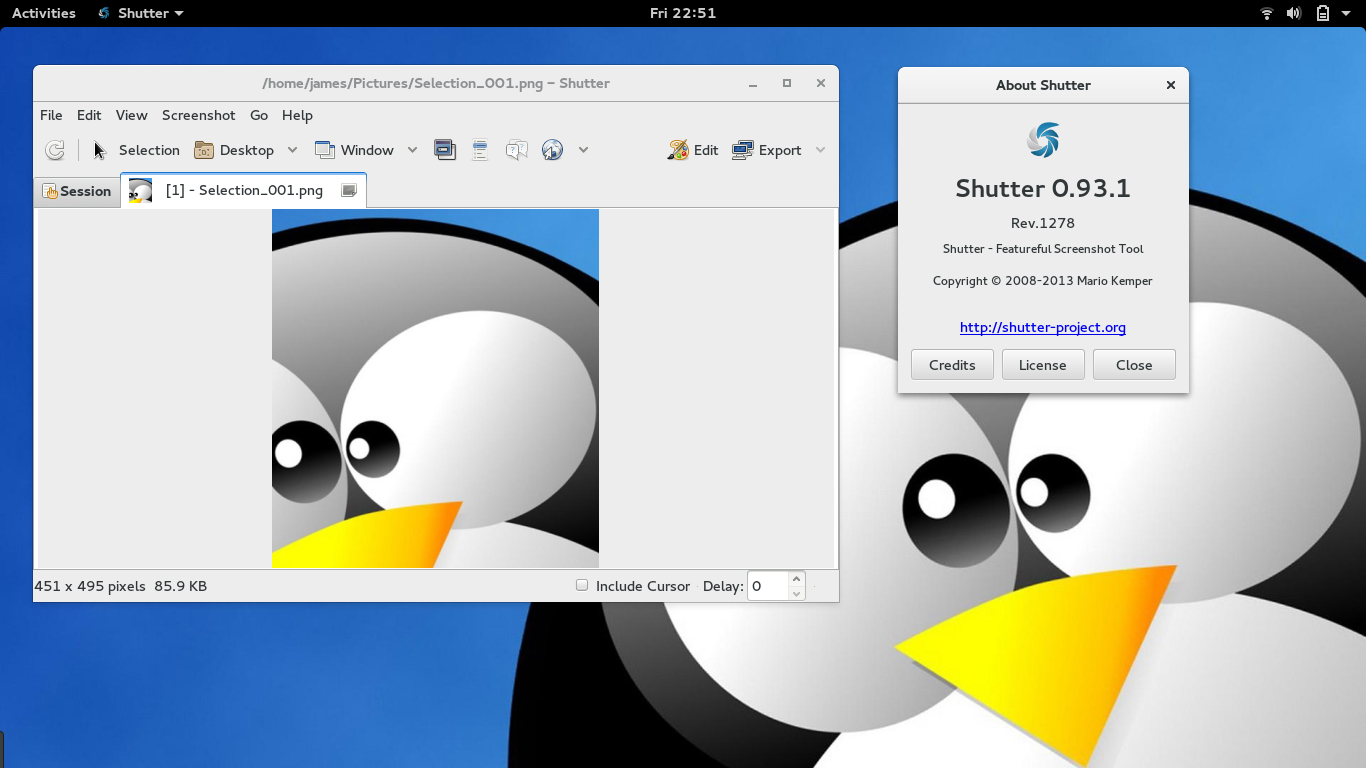
Task: Open the Help menu
Action: point(297,115)
